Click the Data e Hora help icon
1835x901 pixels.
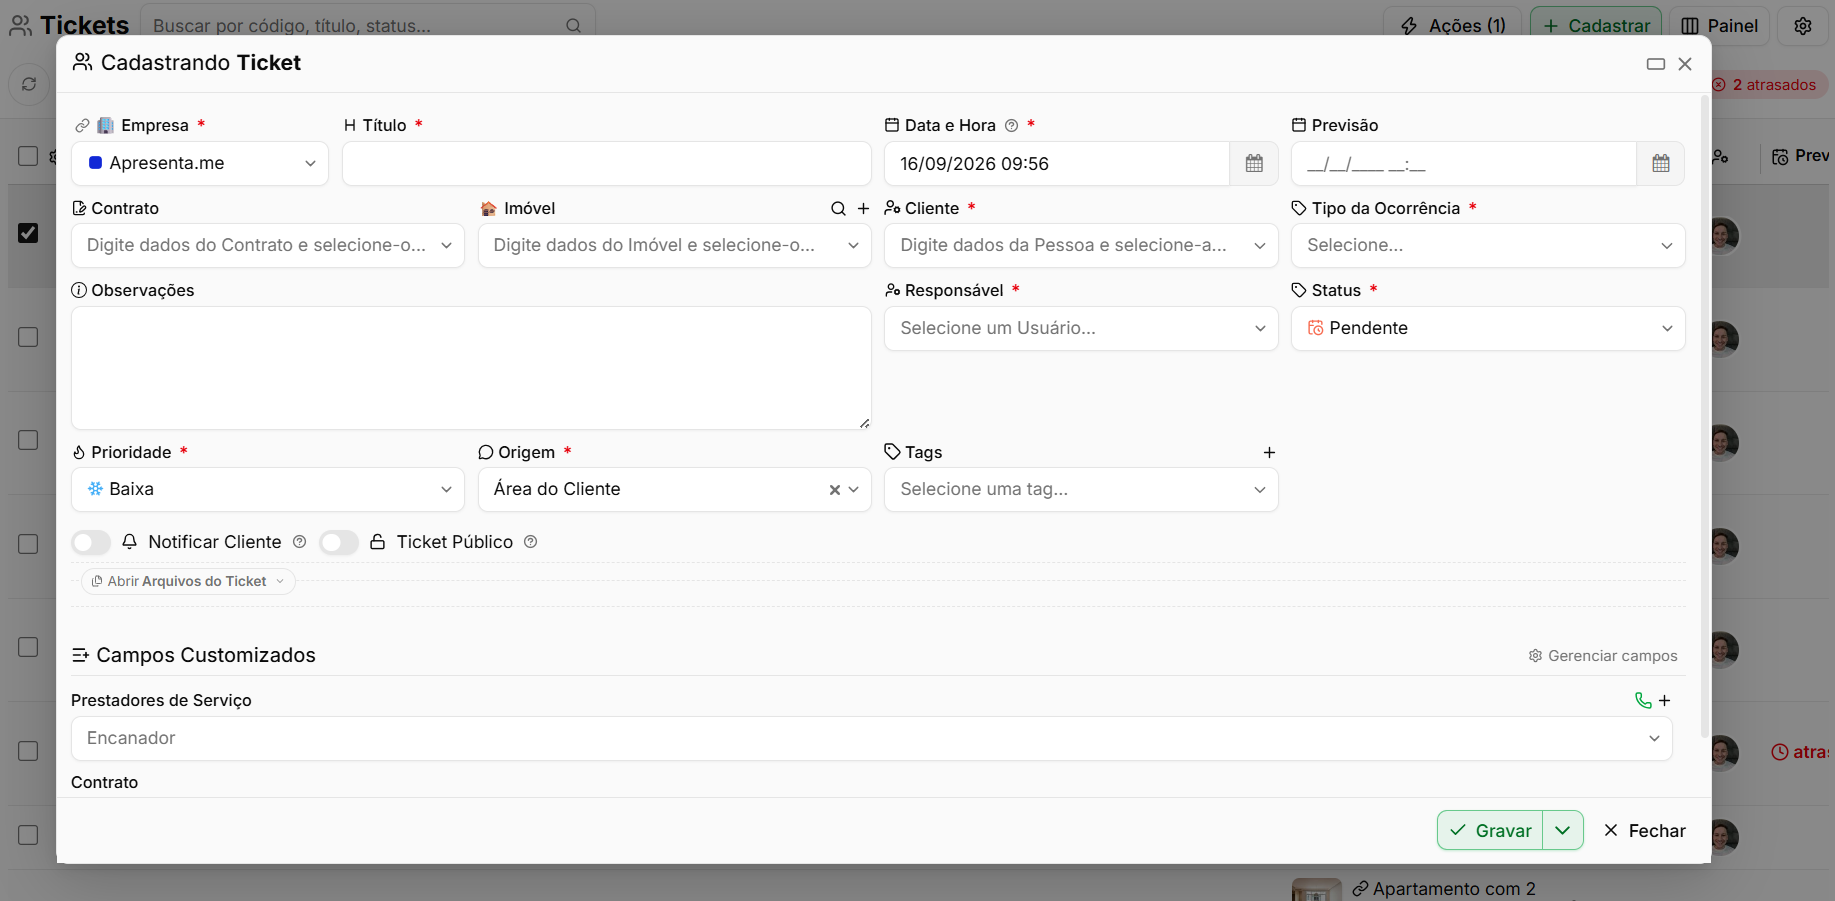coord(1011,125)
